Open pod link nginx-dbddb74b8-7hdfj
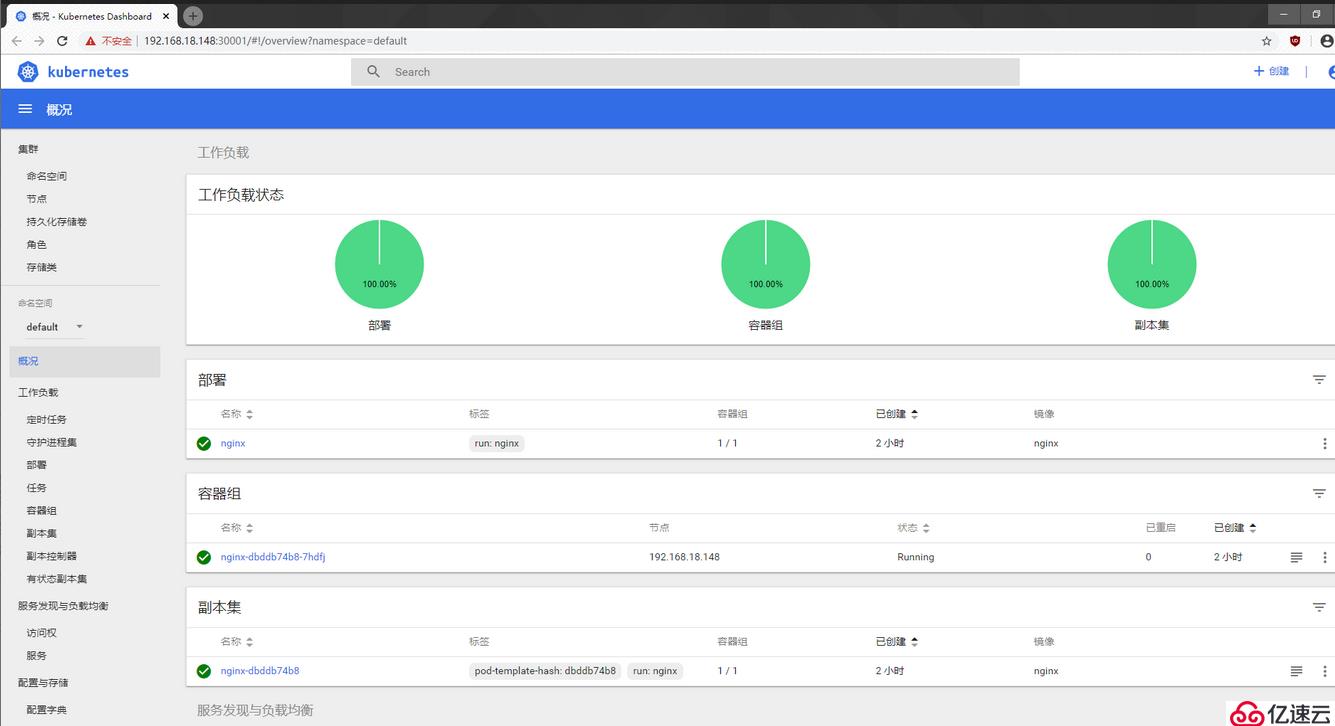The width and height of the screenshot is (1335, 726). pyautogui.click(x=273, y=557)
